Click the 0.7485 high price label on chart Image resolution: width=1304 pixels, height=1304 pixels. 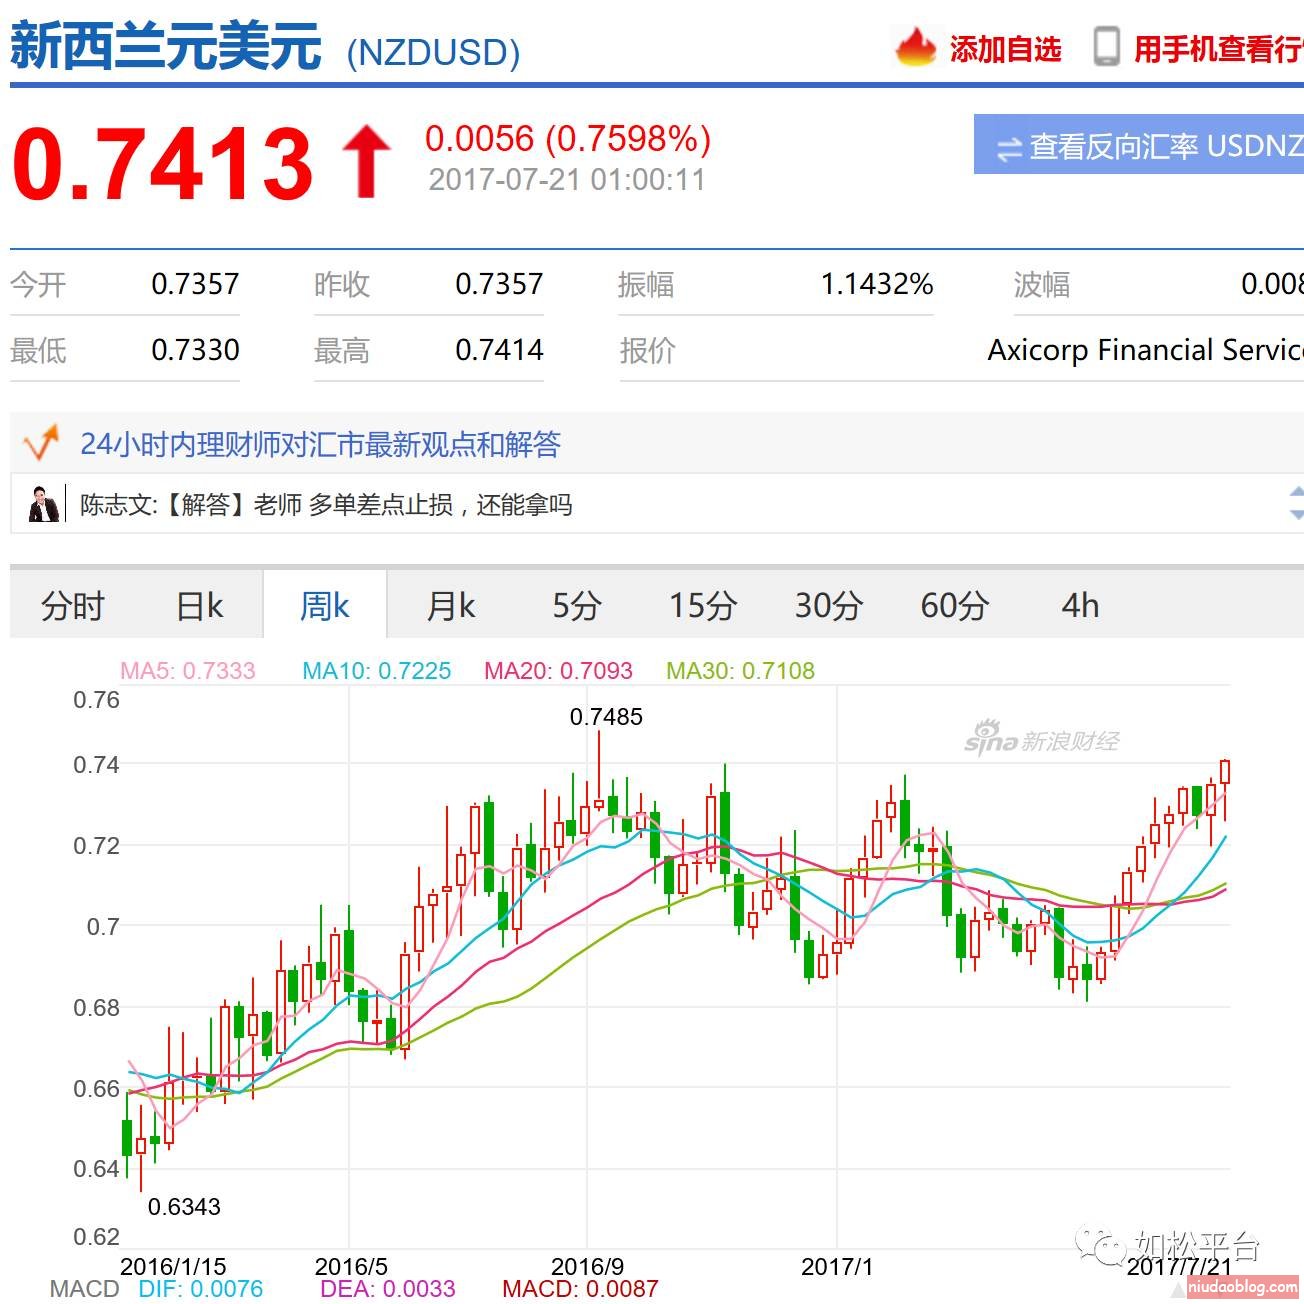[606, 716]
